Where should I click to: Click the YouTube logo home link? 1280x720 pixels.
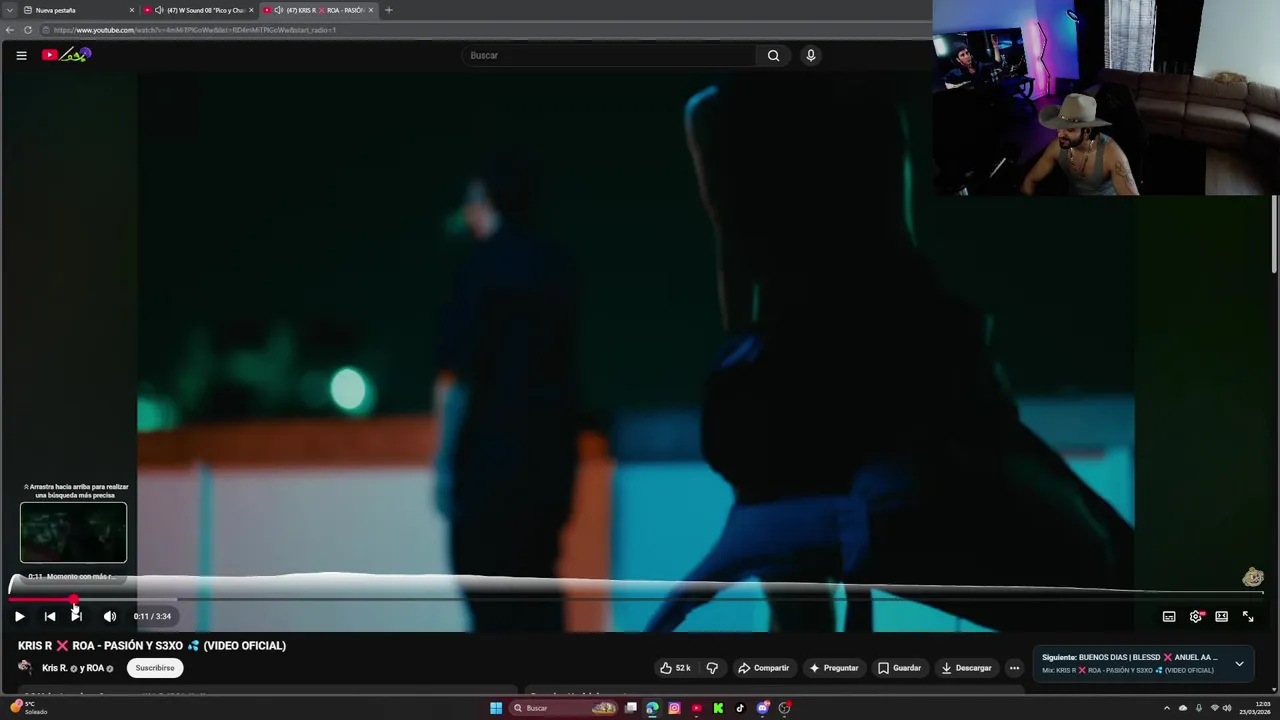[66, 55]
